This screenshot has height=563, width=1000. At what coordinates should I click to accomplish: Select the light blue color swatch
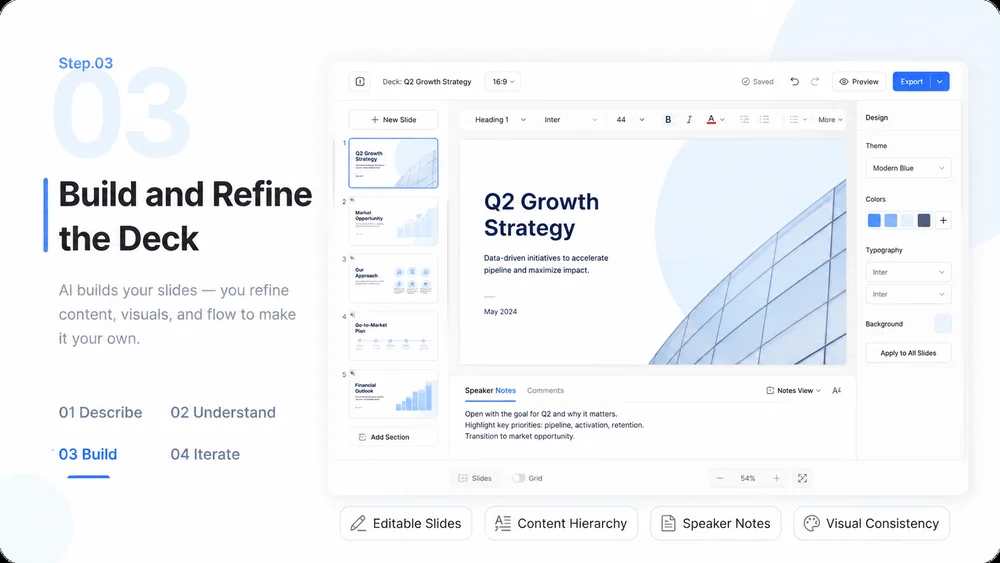pos(890,221)
